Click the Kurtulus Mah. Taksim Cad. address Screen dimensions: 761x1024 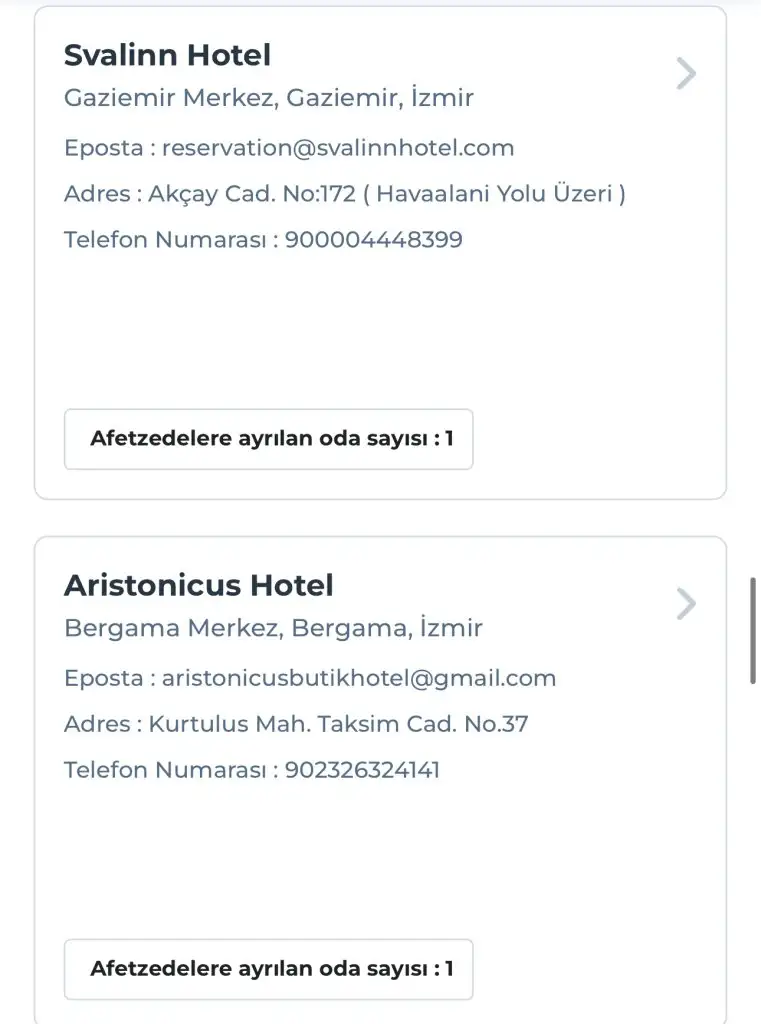338,724
